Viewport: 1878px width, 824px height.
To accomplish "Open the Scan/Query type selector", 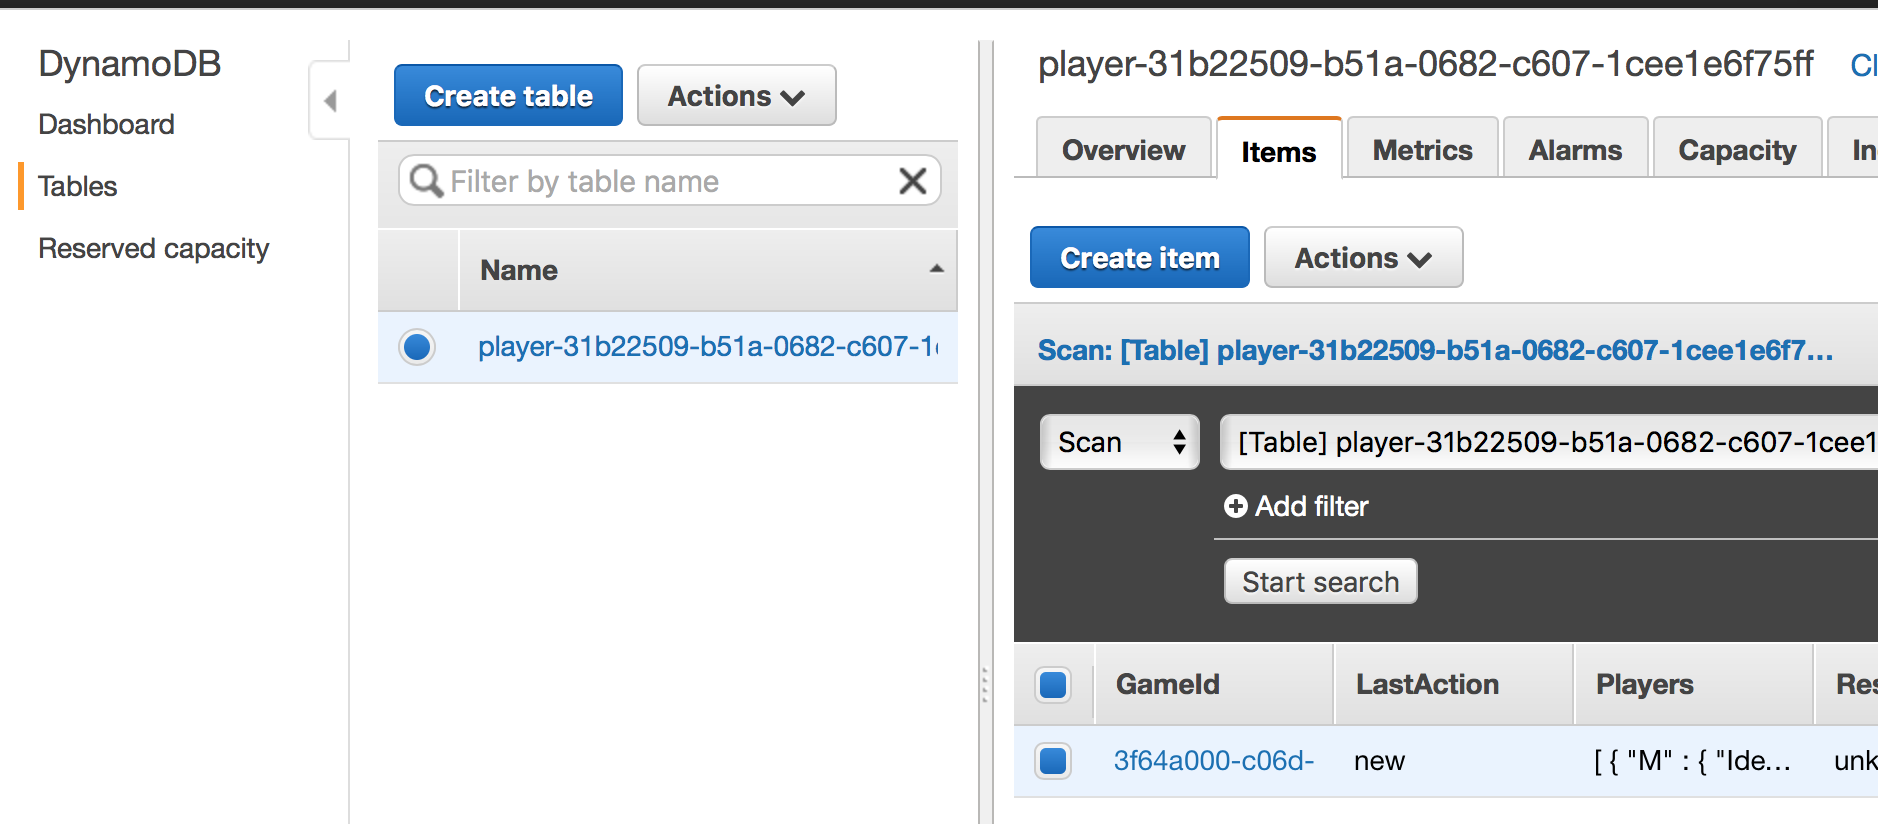I will point(1120,442).
